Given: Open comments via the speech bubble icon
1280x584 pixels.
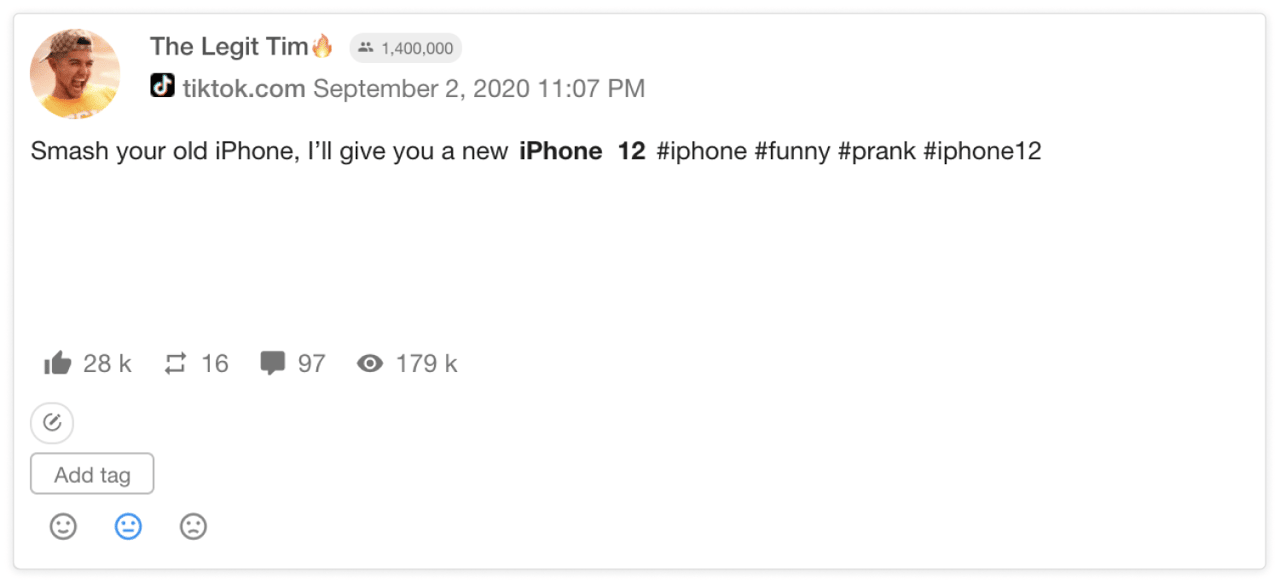Looking at the screenshot, I should [273, 363].
